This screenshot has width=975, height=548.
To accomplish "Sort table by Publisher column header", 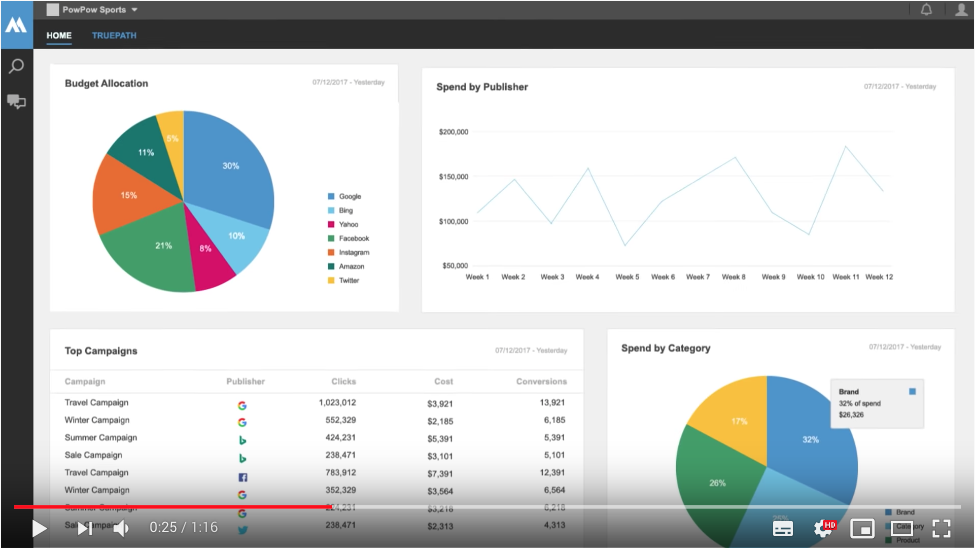I will pos(245,381).
